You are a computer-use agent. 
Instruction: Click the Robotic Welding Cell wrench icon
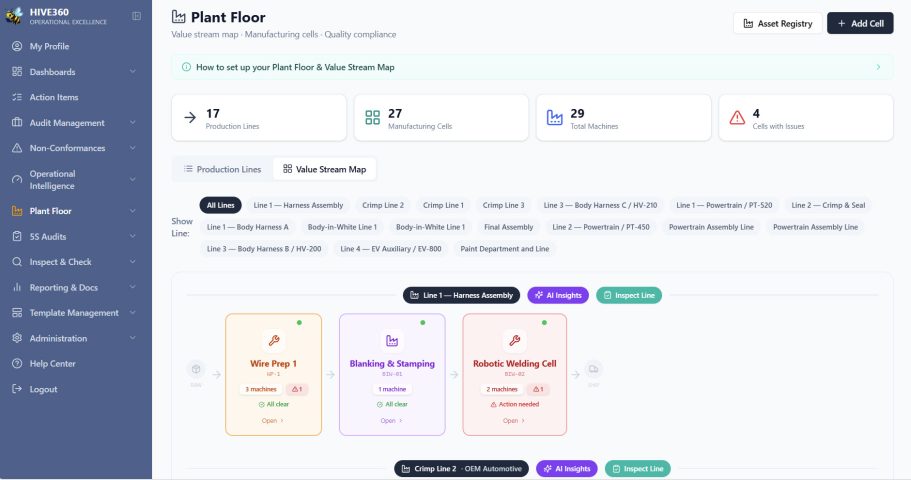click(515, 341)
